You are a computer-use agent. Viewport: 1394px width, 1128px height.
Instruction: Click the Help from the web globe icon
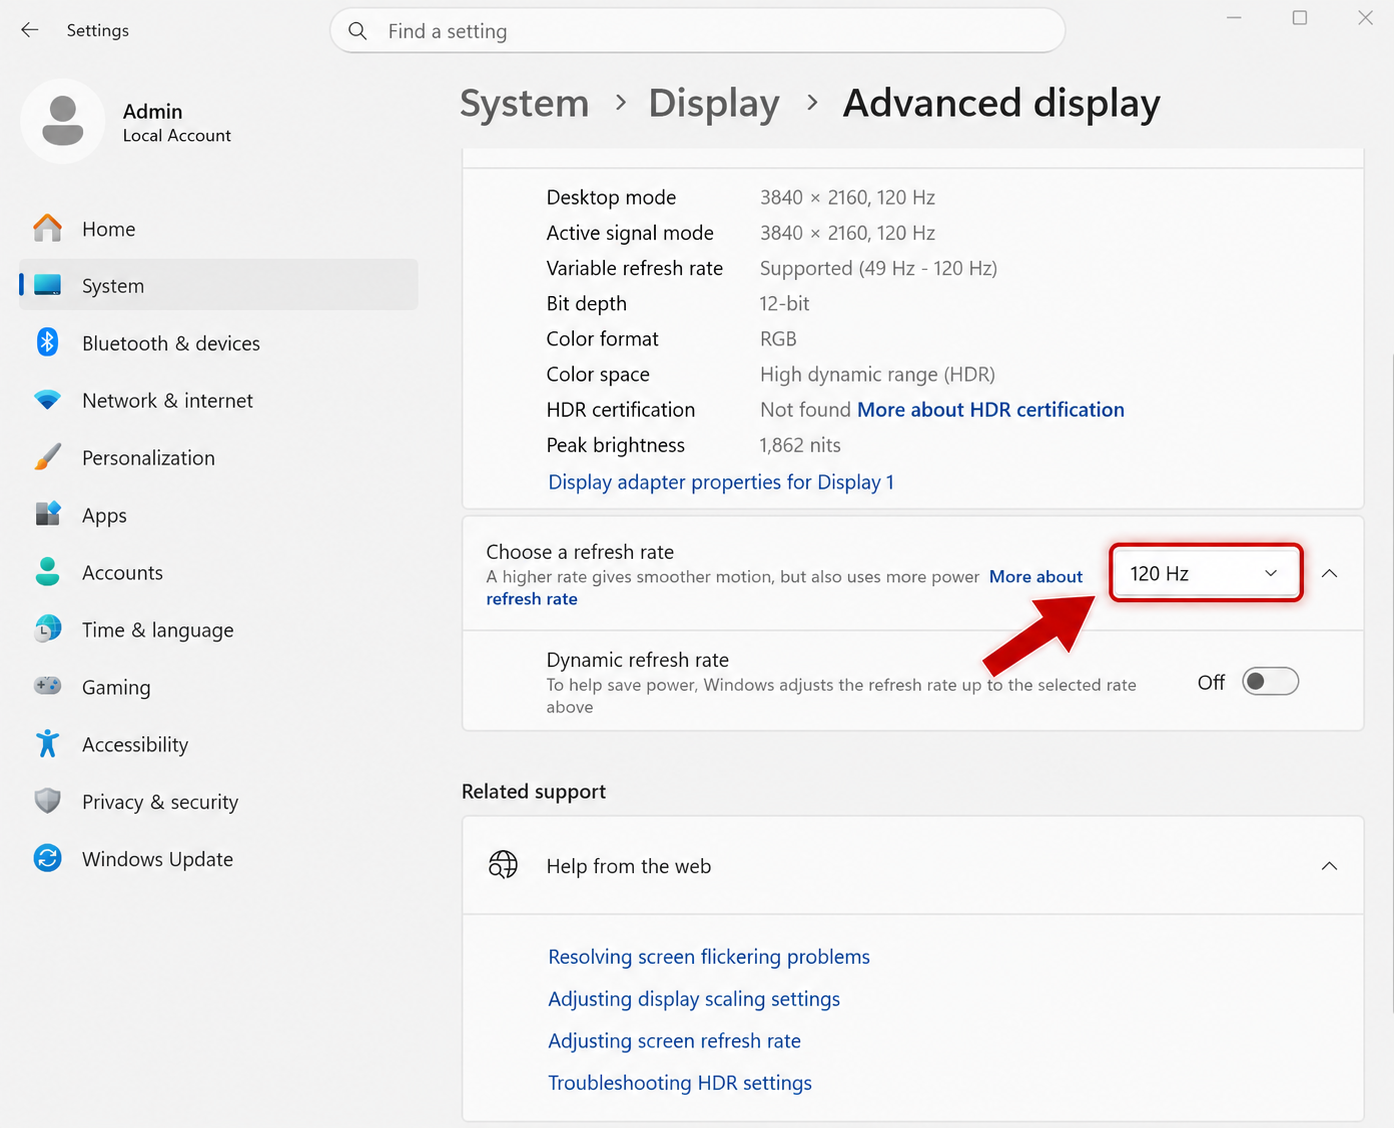click(503, 865)
